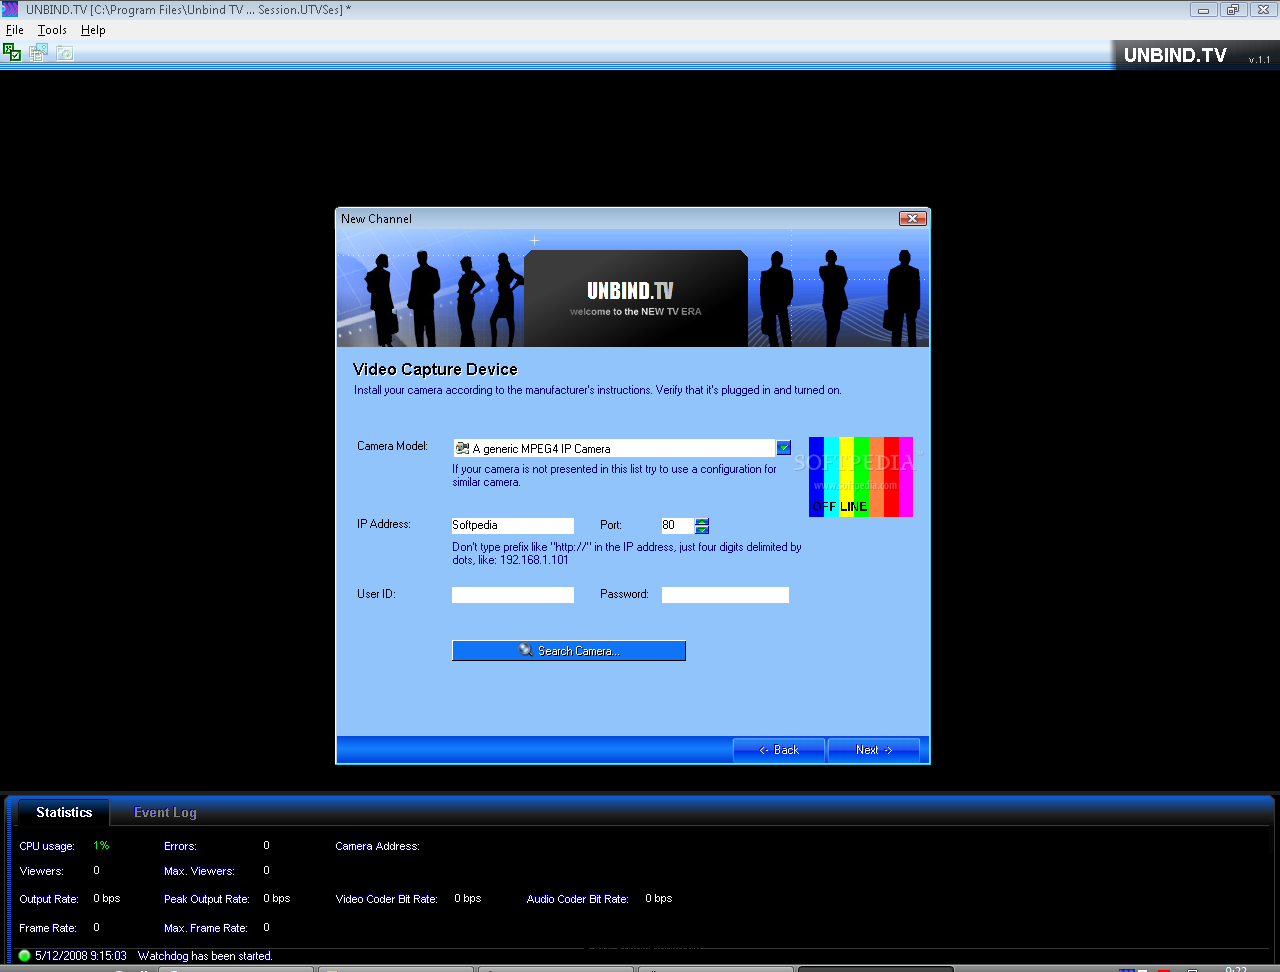This screenshot has height=972, width=1280.
Task: Click the "1%" CPU usage value
Action: tap(101, 846)
